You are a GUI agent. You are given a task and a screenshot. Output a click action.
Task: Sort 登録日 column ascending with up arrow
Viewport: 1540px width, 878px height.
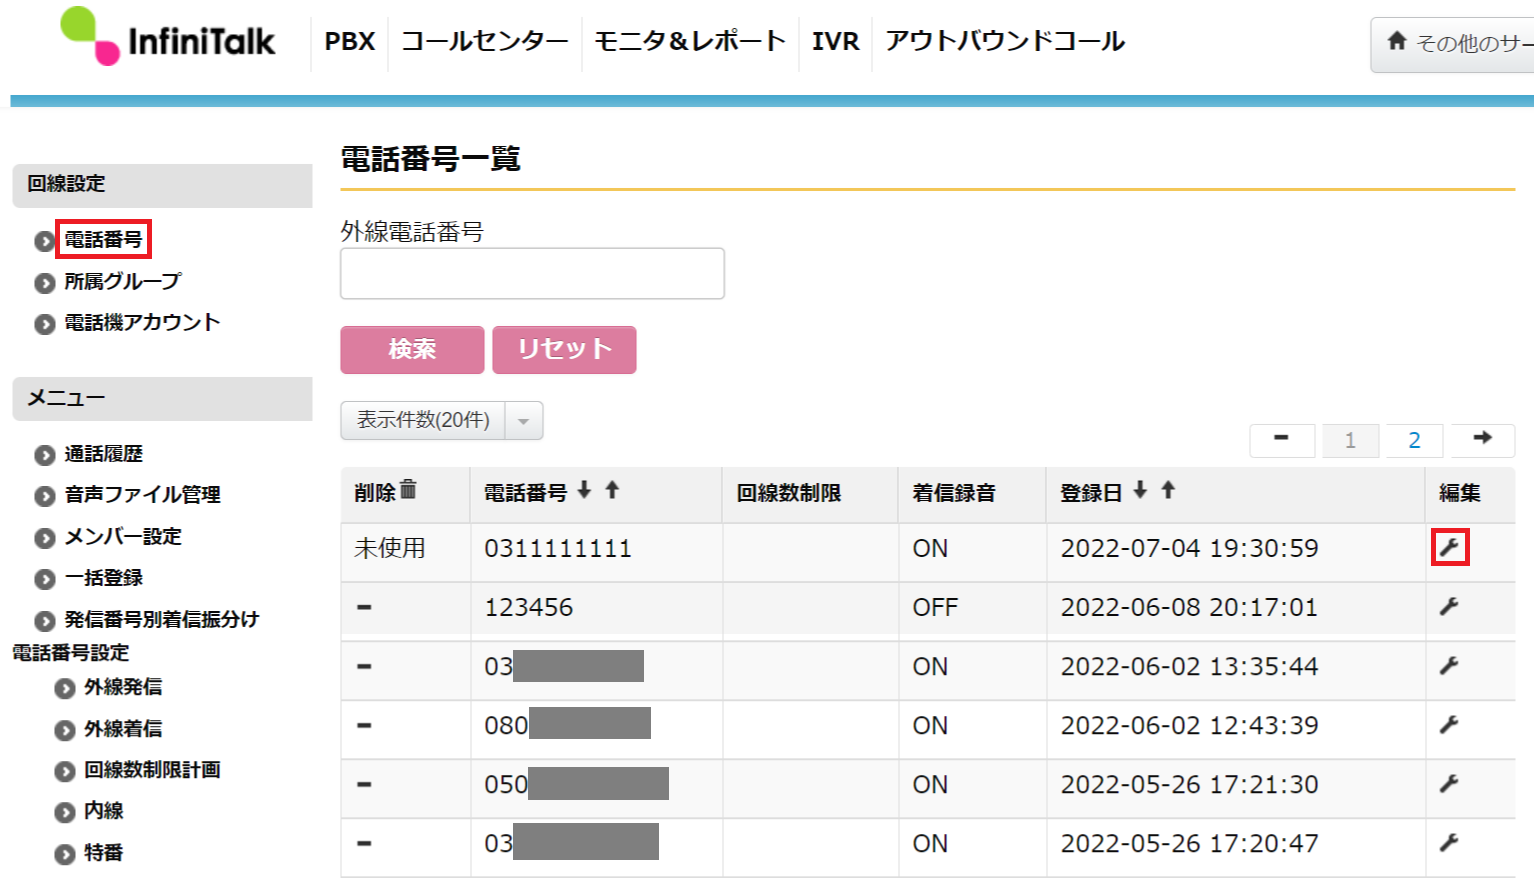pos(1168,490)
